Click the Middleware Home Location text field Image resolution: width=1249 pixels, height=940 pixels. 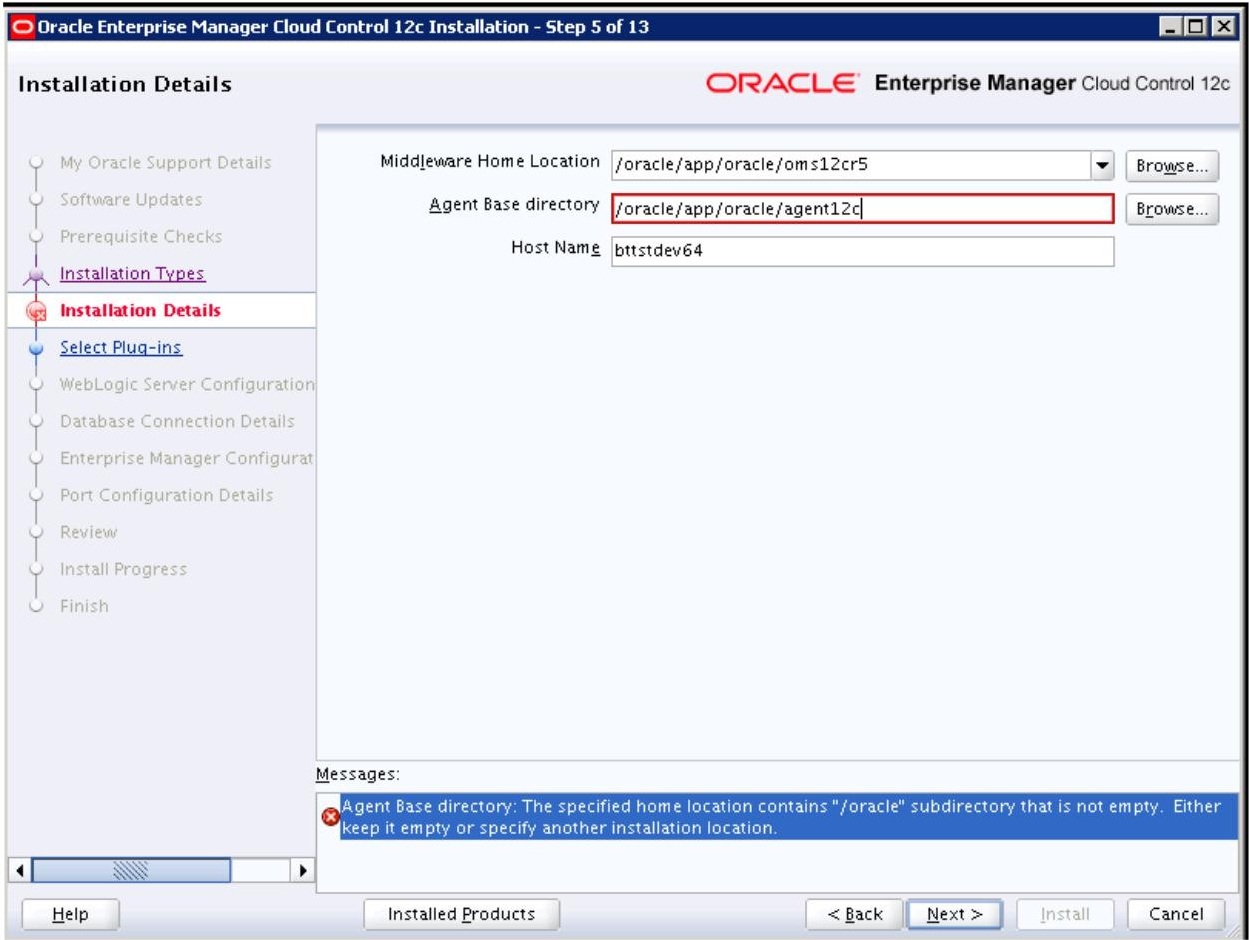[x=851, y=166]
